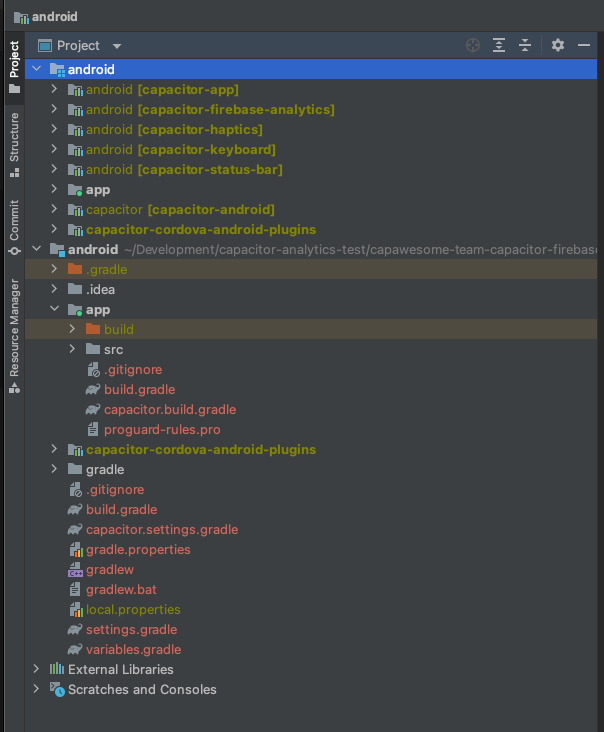The width and height of the screenshot is (604, 732).
Task: Click module icon of capacitor [capacitor-android]
Action: [x=75, y=210]
